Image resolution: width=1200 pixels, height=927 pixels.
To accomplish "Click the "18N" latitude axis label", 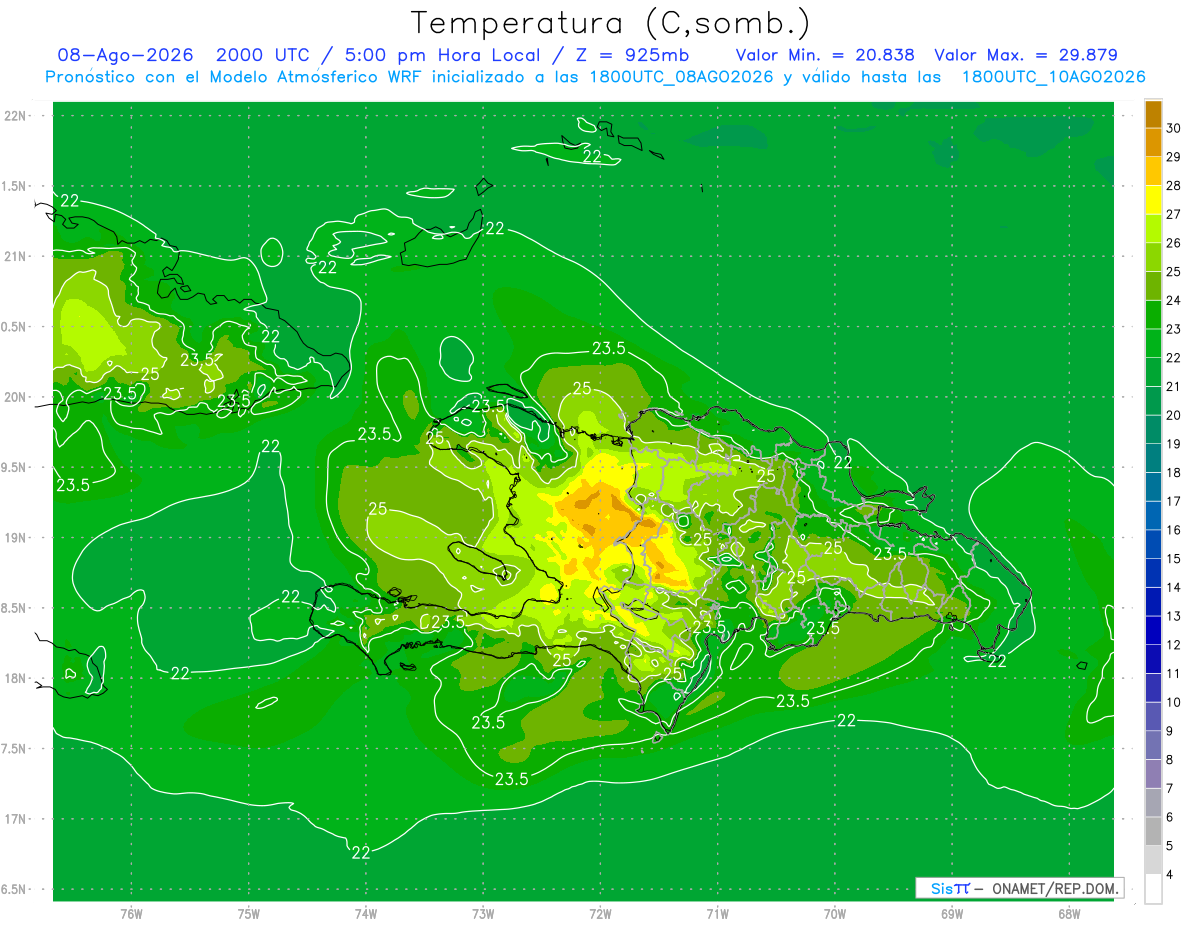I will (x=15, y=679).
